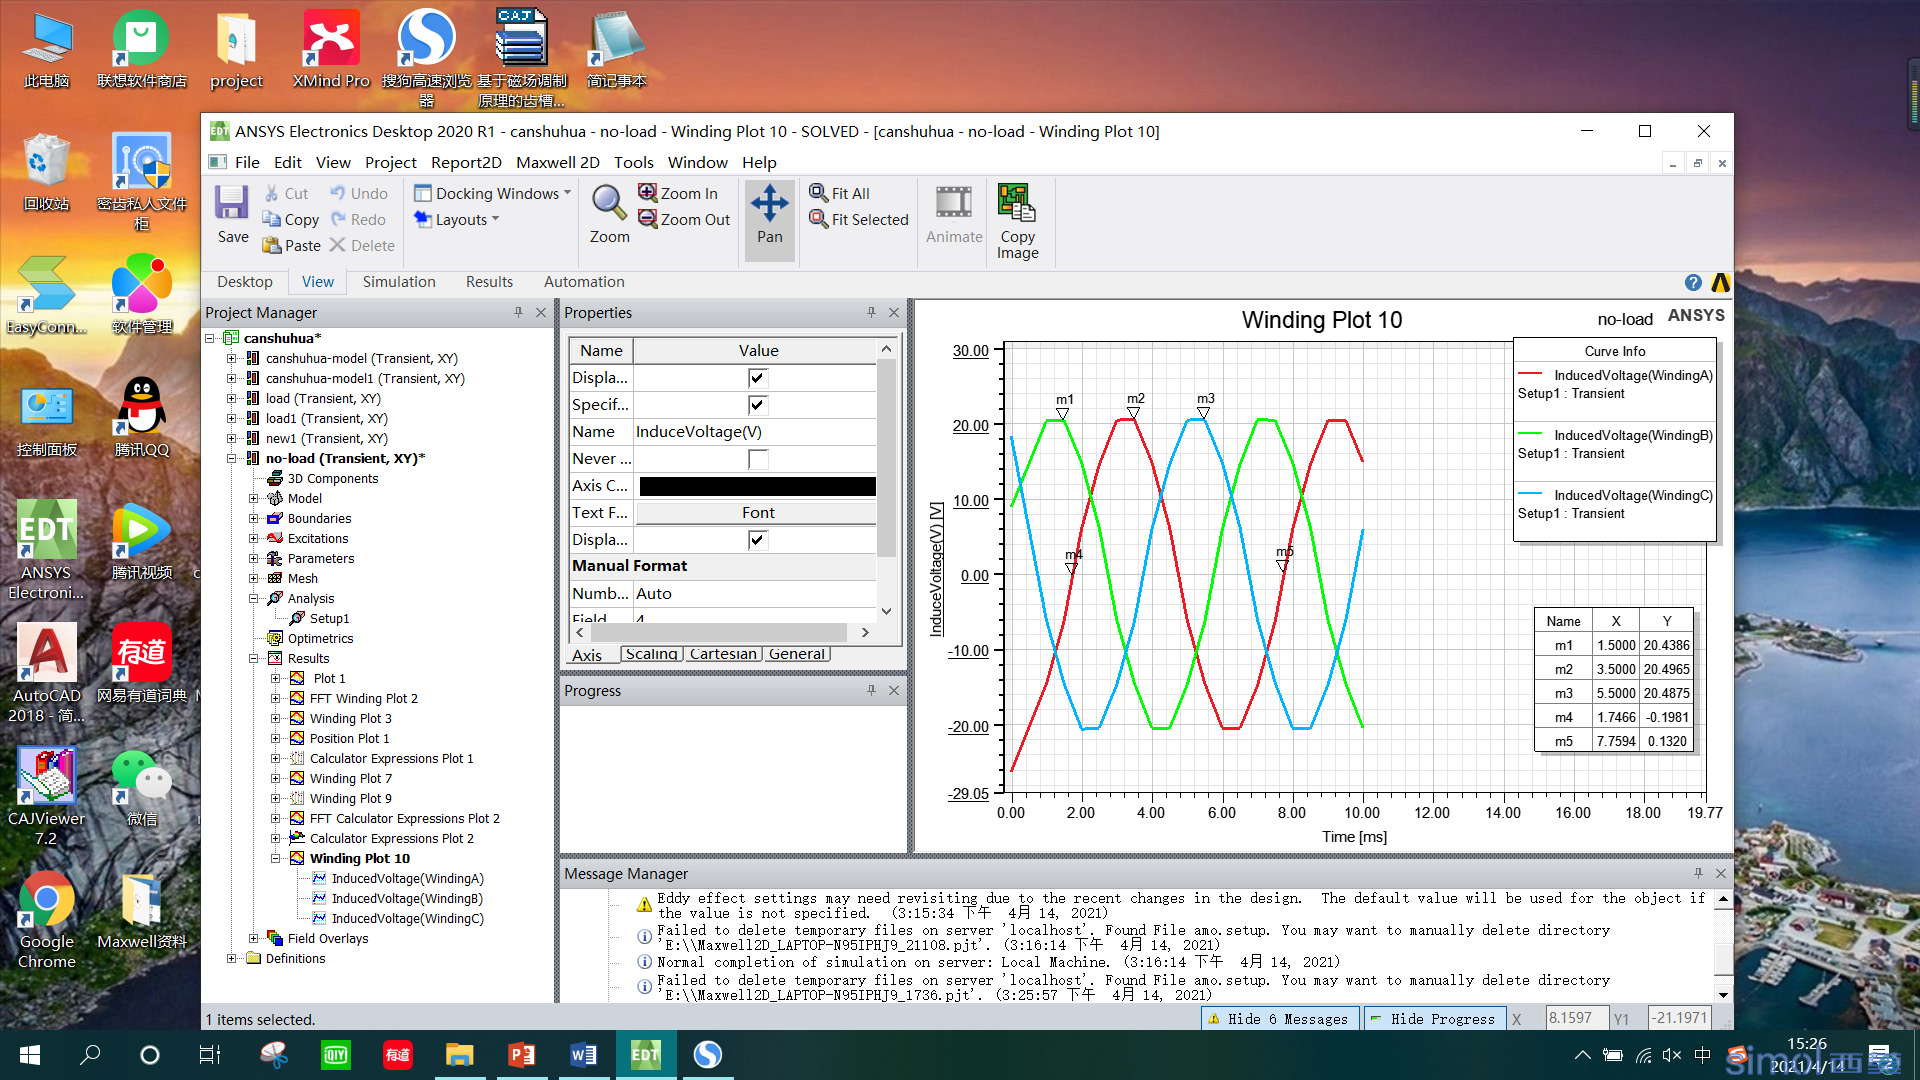1920x1080 pixels.
Task: Select the Zoom magnifier tool
Action: 609,215
